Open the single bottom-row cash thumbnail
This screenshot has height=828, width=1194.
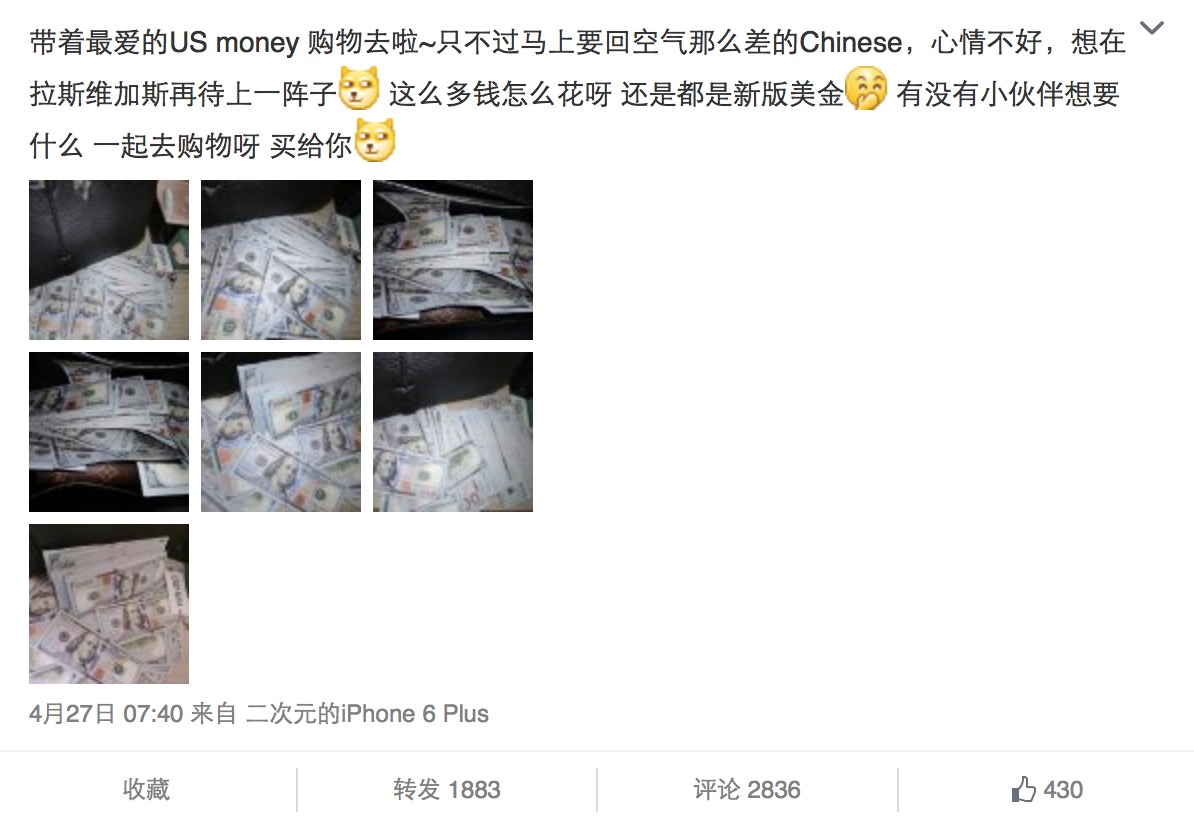[109, 604]
